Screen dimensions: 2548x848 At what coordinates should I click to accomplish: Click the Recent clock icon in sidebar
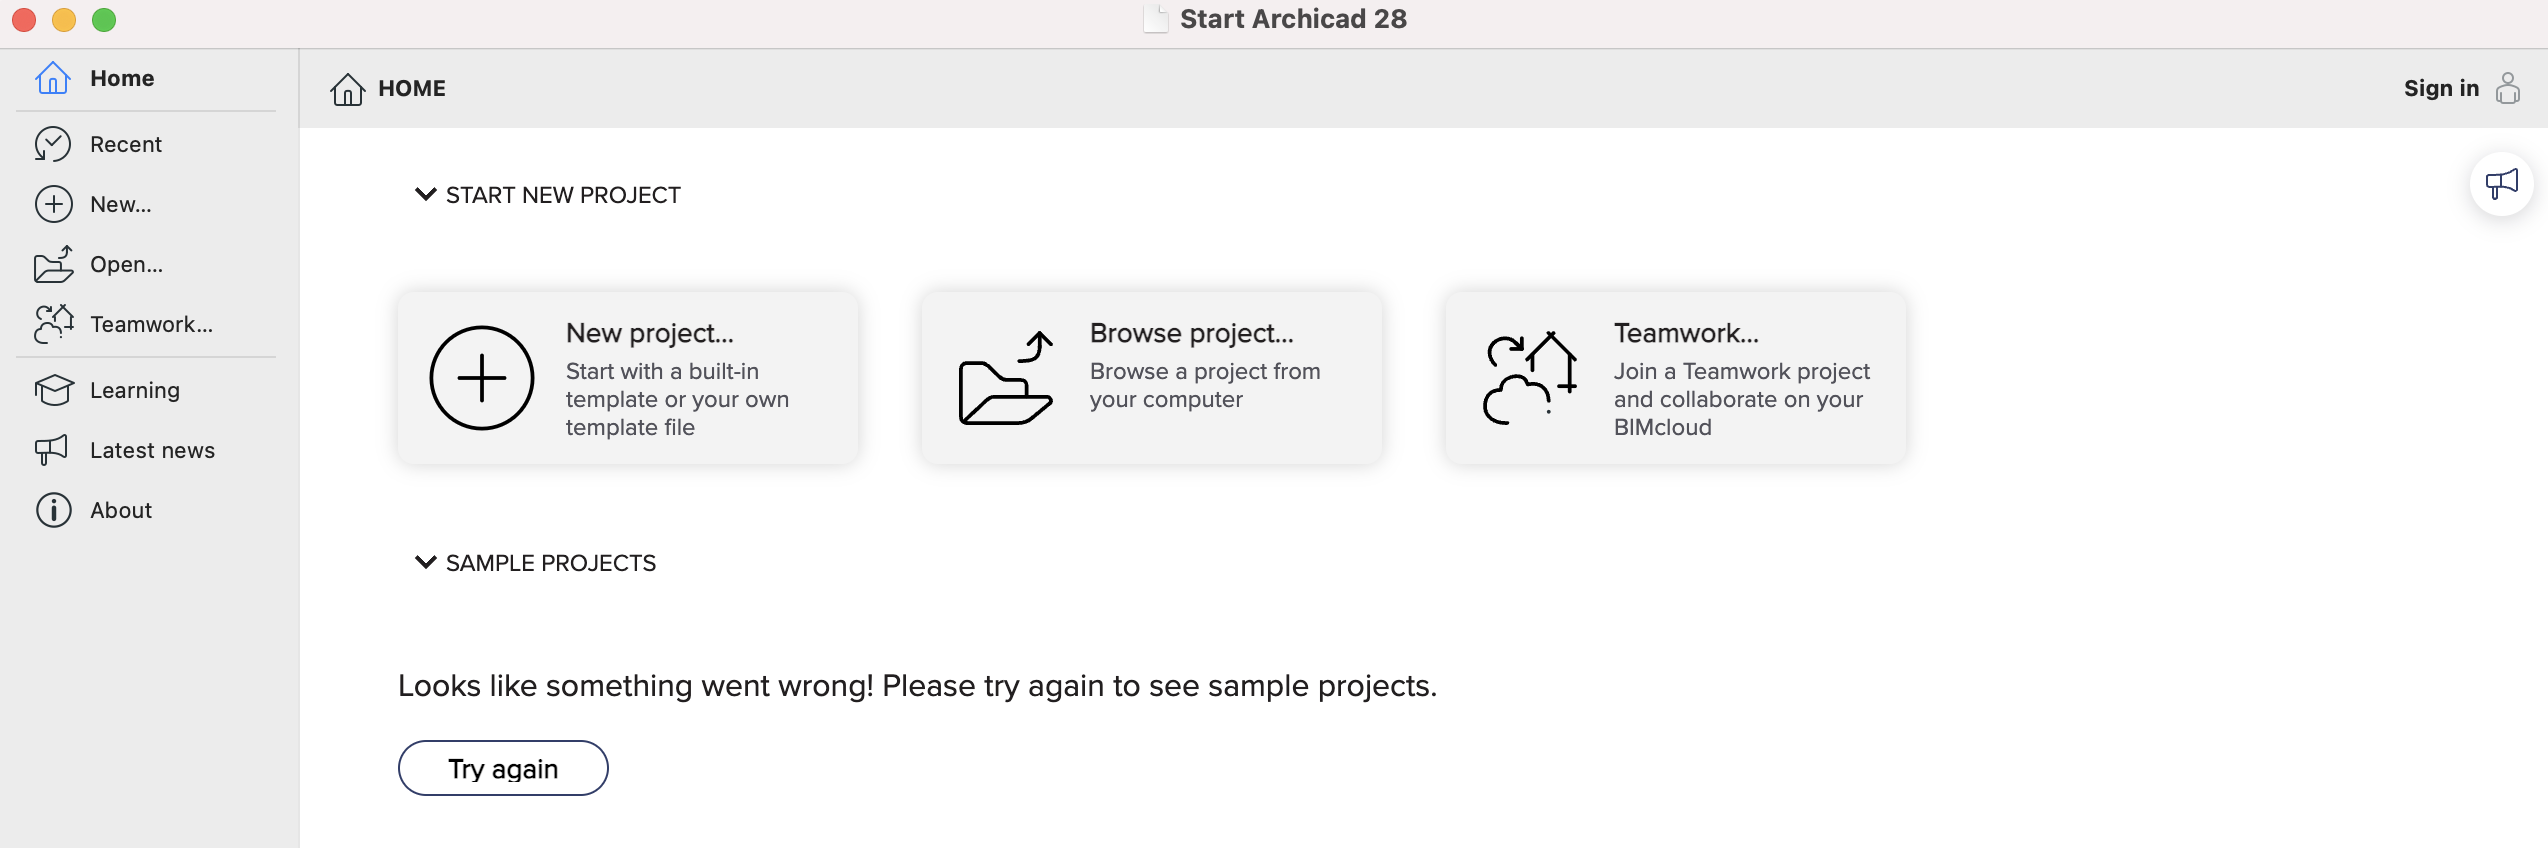point(53,144)
